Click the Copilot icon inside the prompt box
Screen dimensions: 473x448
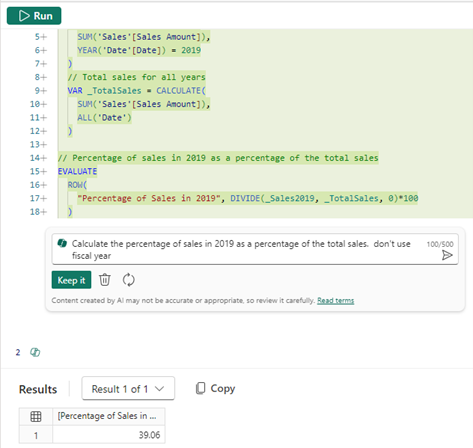pos(62,243)
